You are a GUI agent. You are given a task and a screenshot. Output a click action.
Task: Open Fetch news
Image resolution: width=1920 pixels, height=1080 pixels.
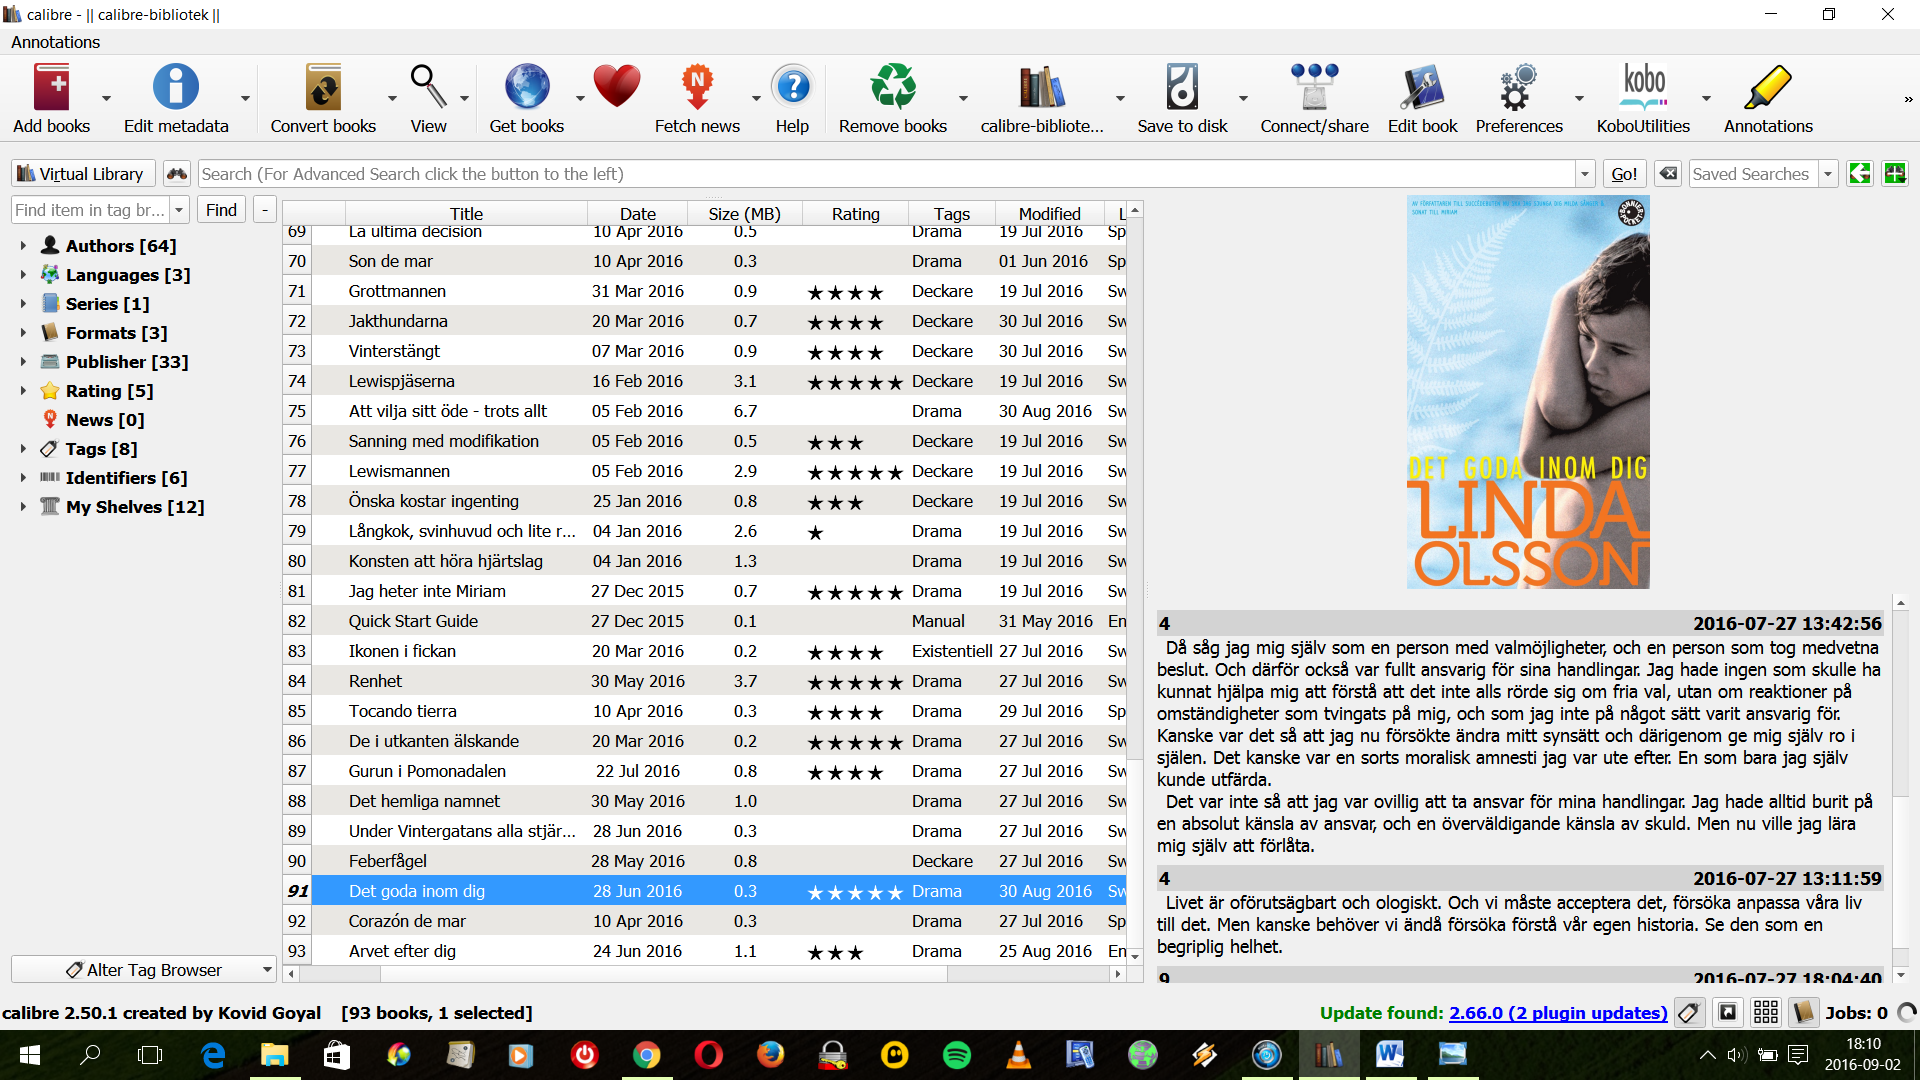(697, 88)
